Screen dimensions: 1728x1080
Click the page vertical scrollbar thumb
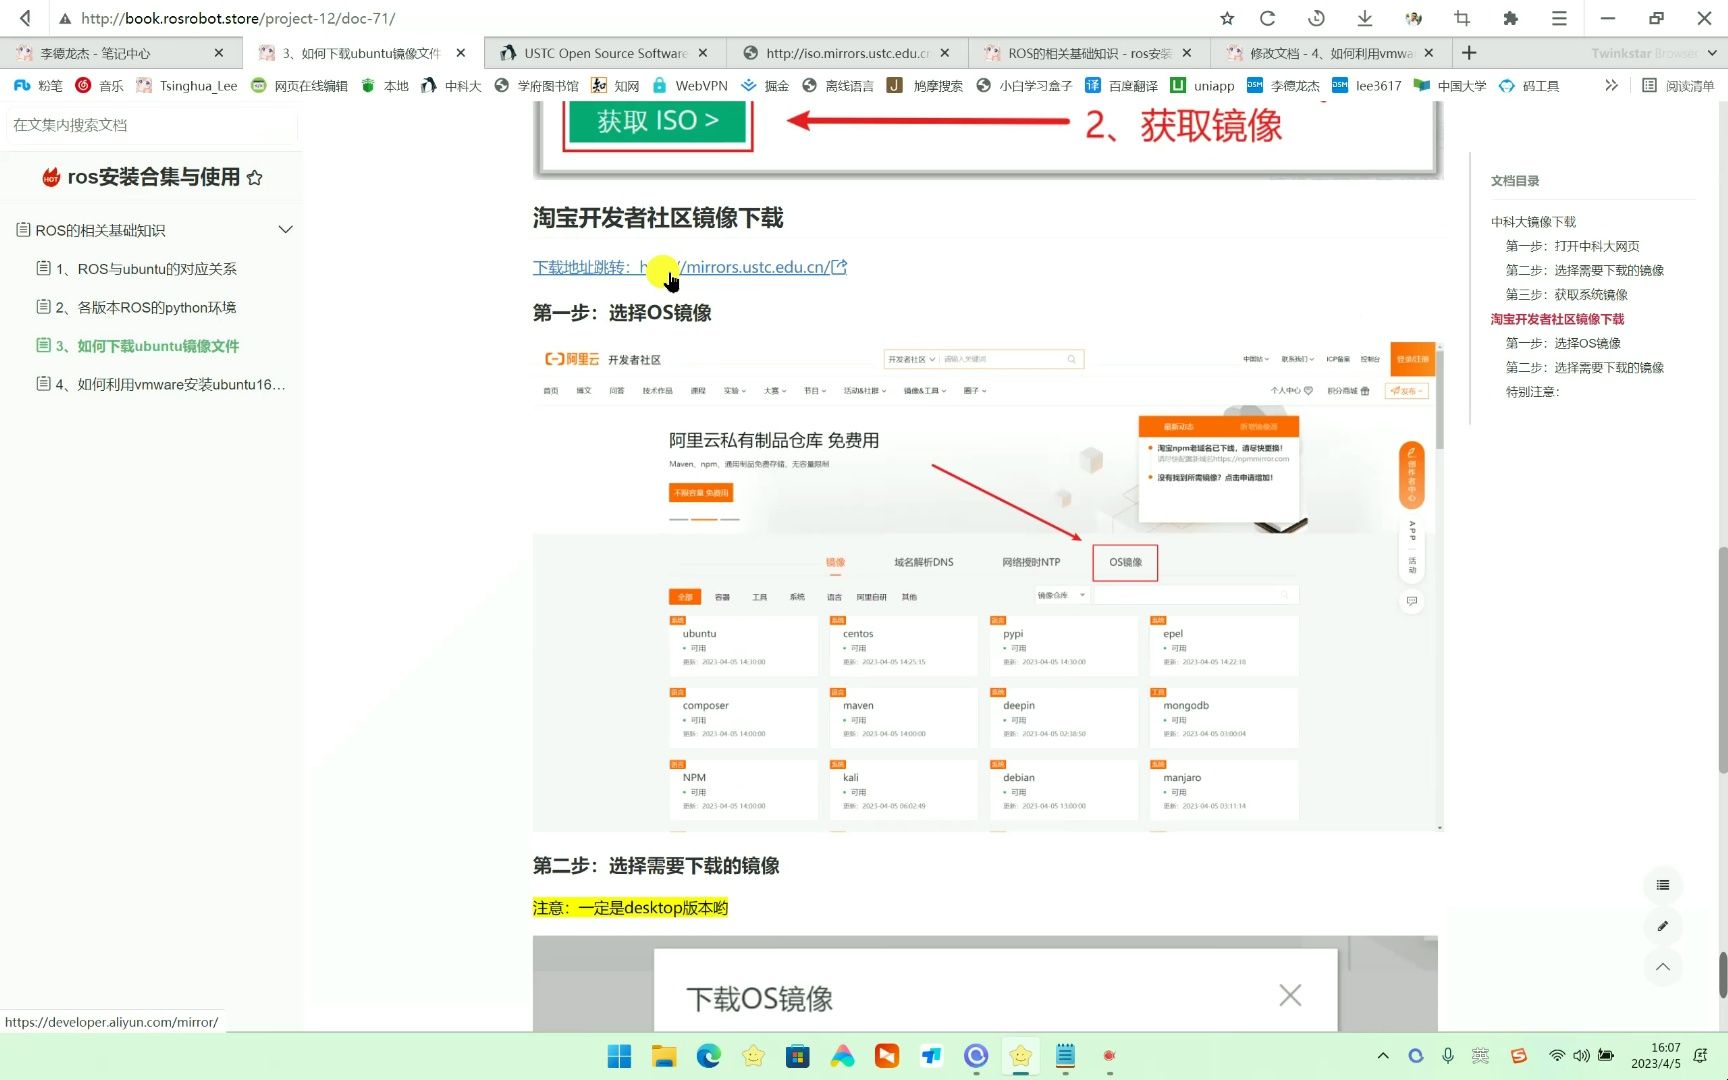pos(1722,660)
